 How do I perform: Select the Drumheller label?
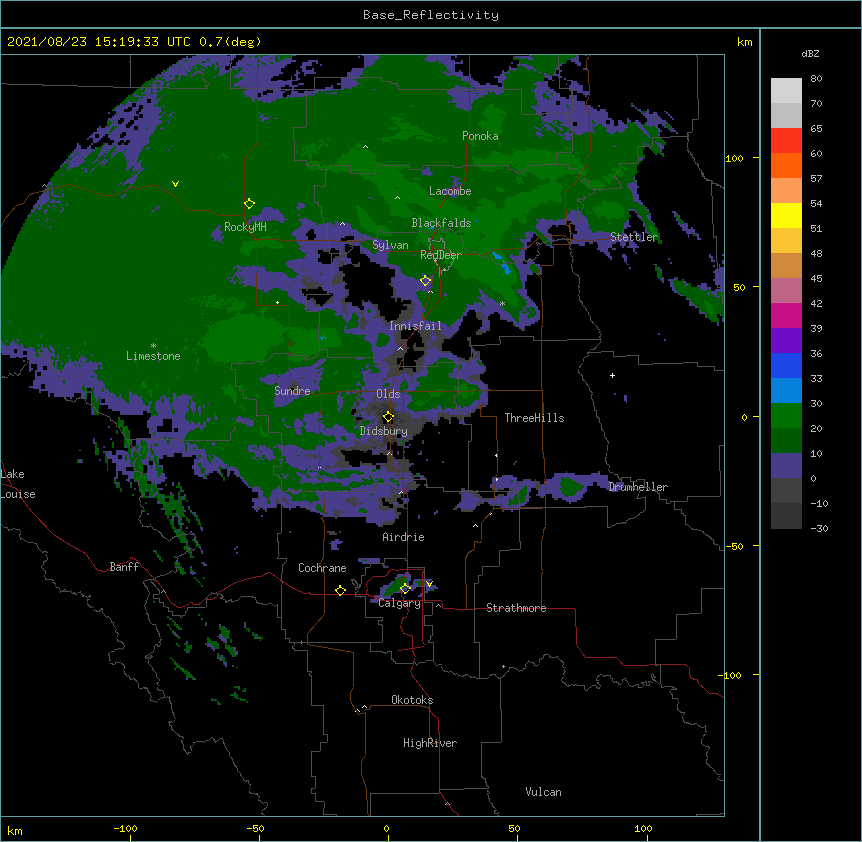click(x=638, y=487)
